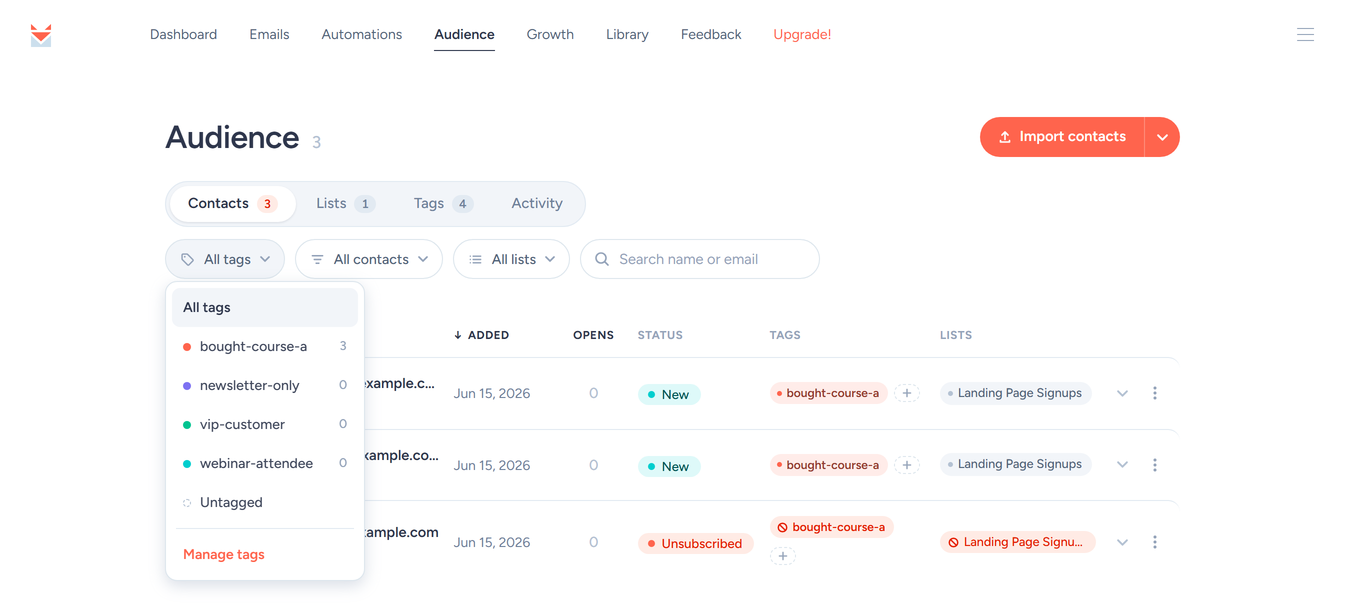This screenshot has height=605, width=1360.
Task: Click blocked icon on unsubscribed bought-course-a tag
Action: [x=783, y=527]
